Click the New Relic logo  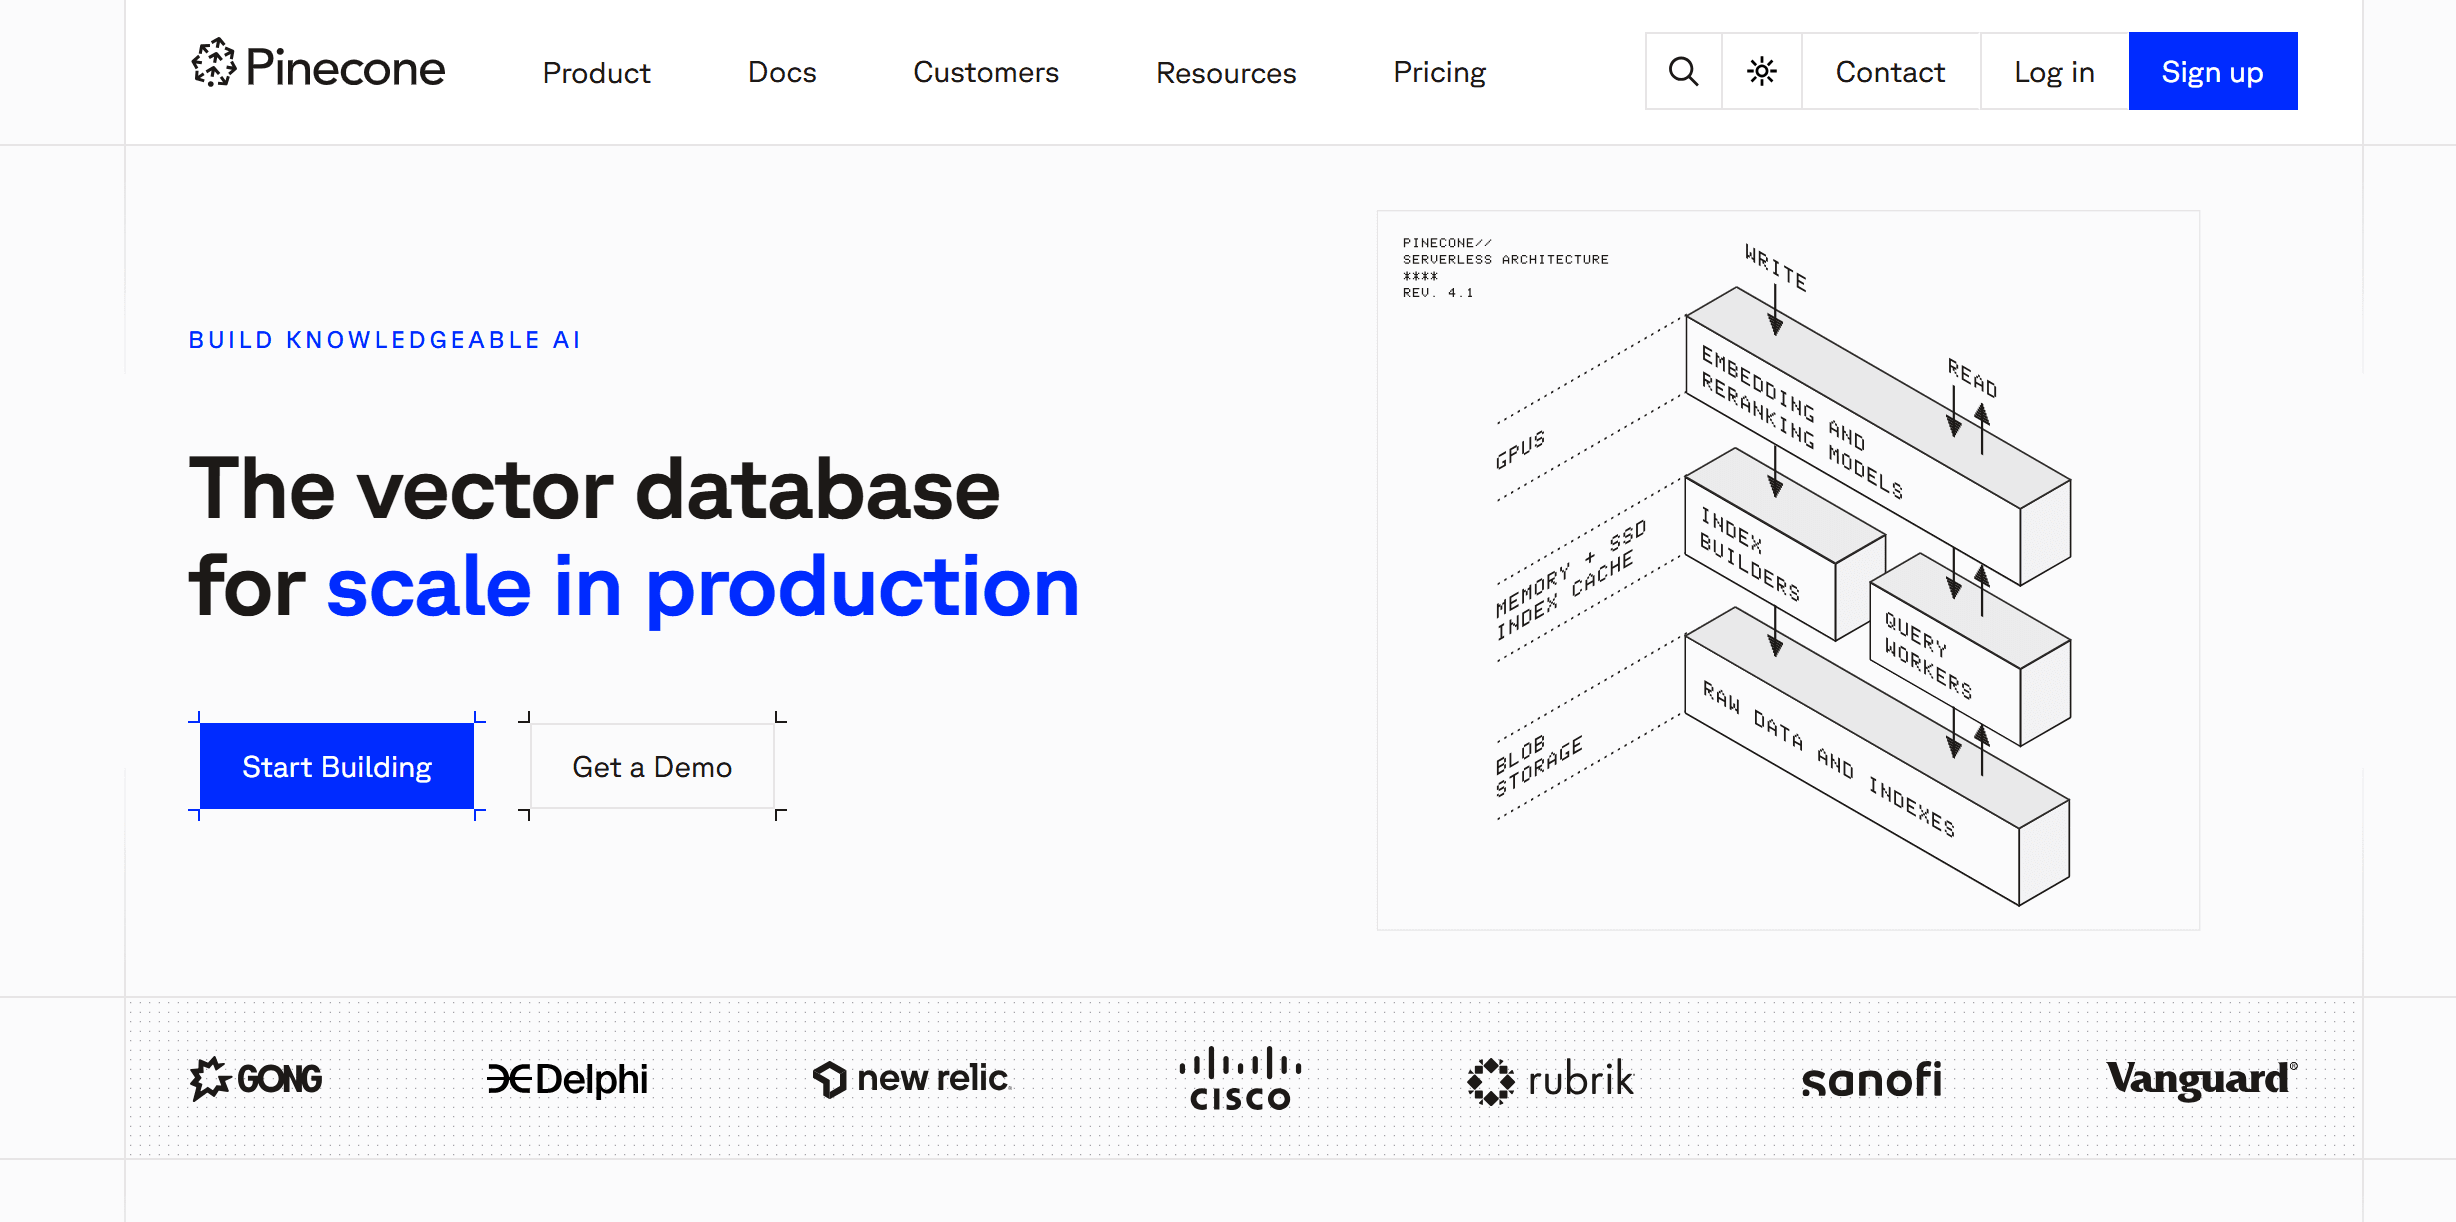pyautogui.click(x=912, y=1079)
